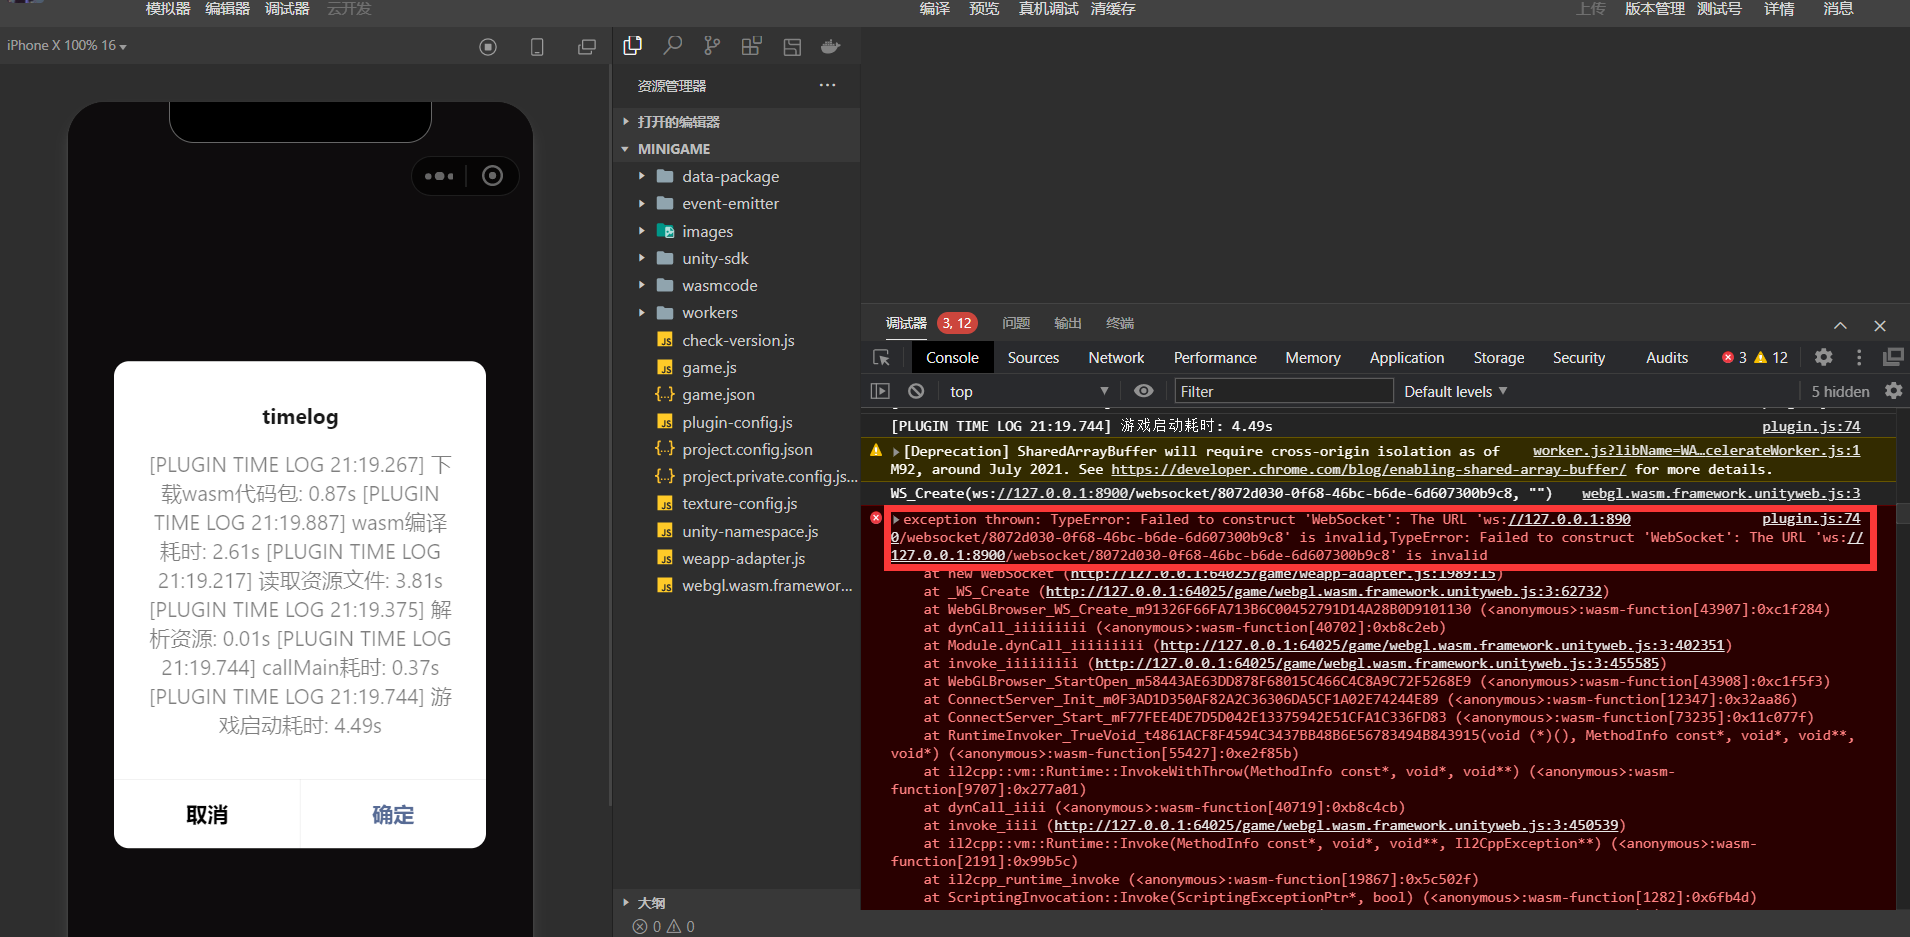Open the Default levels dropdown
The height and width of the screenshot is (937, 1910).
pos(1456,391)
